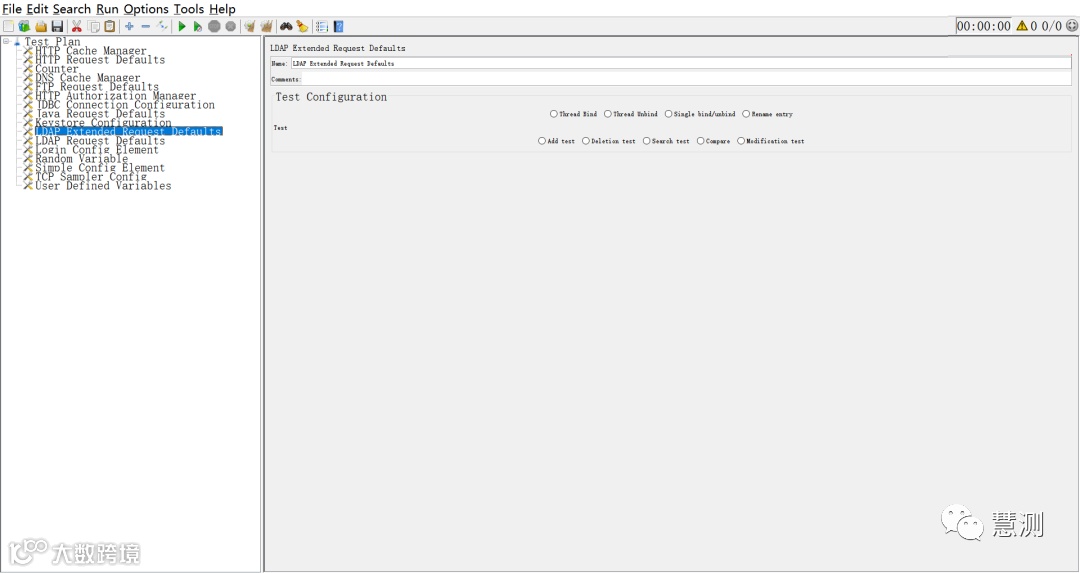Open the Run menu
1080x573 pixels.
tap(107, 9)
